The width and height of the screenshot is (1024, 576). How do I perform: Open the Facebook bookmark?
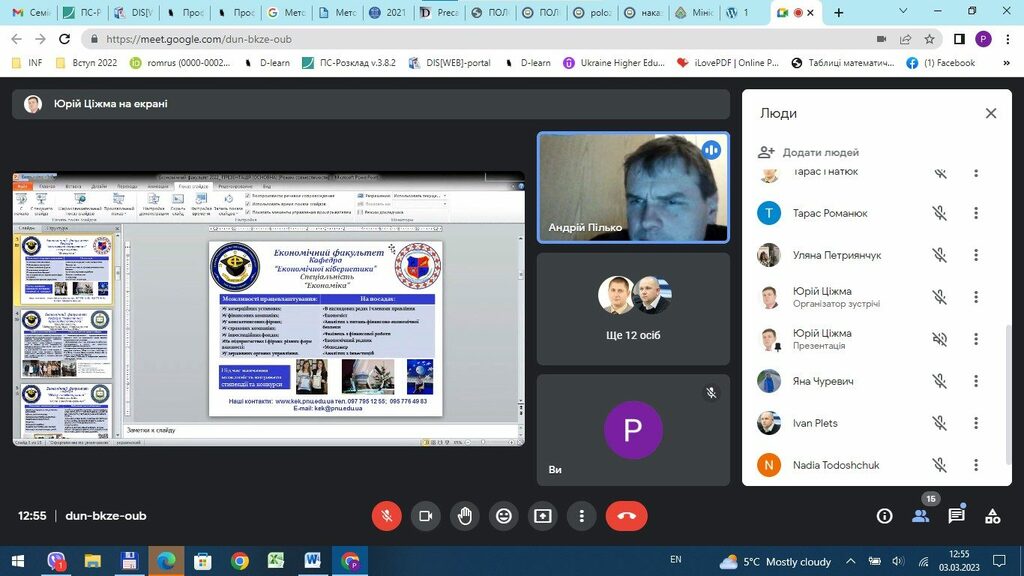pos(940,62)
